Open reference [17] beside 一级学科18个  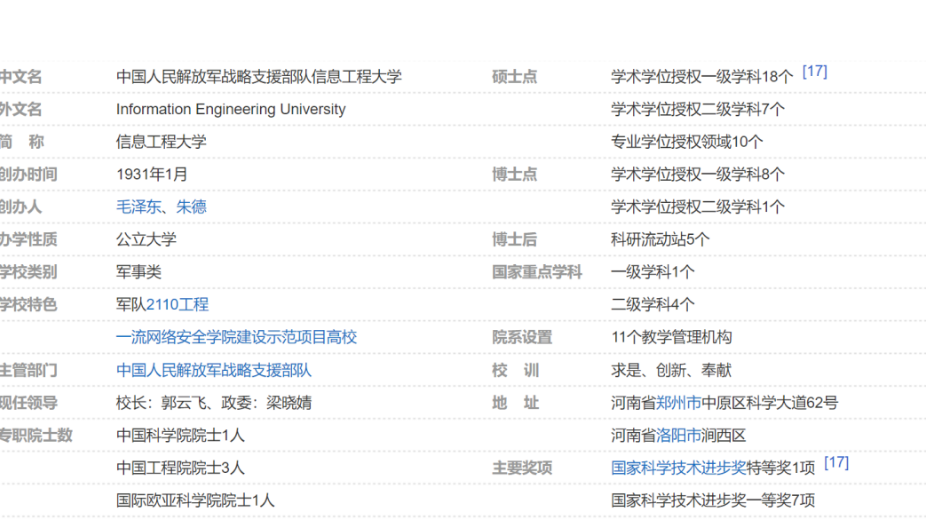pyautogui.click(x=814, y=71)
